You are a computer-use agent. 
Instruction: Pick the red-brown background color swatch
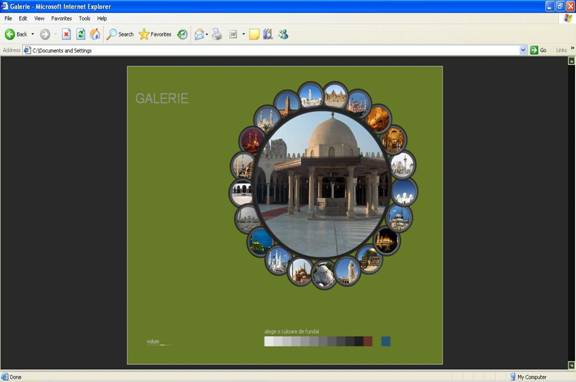[368, 341]
